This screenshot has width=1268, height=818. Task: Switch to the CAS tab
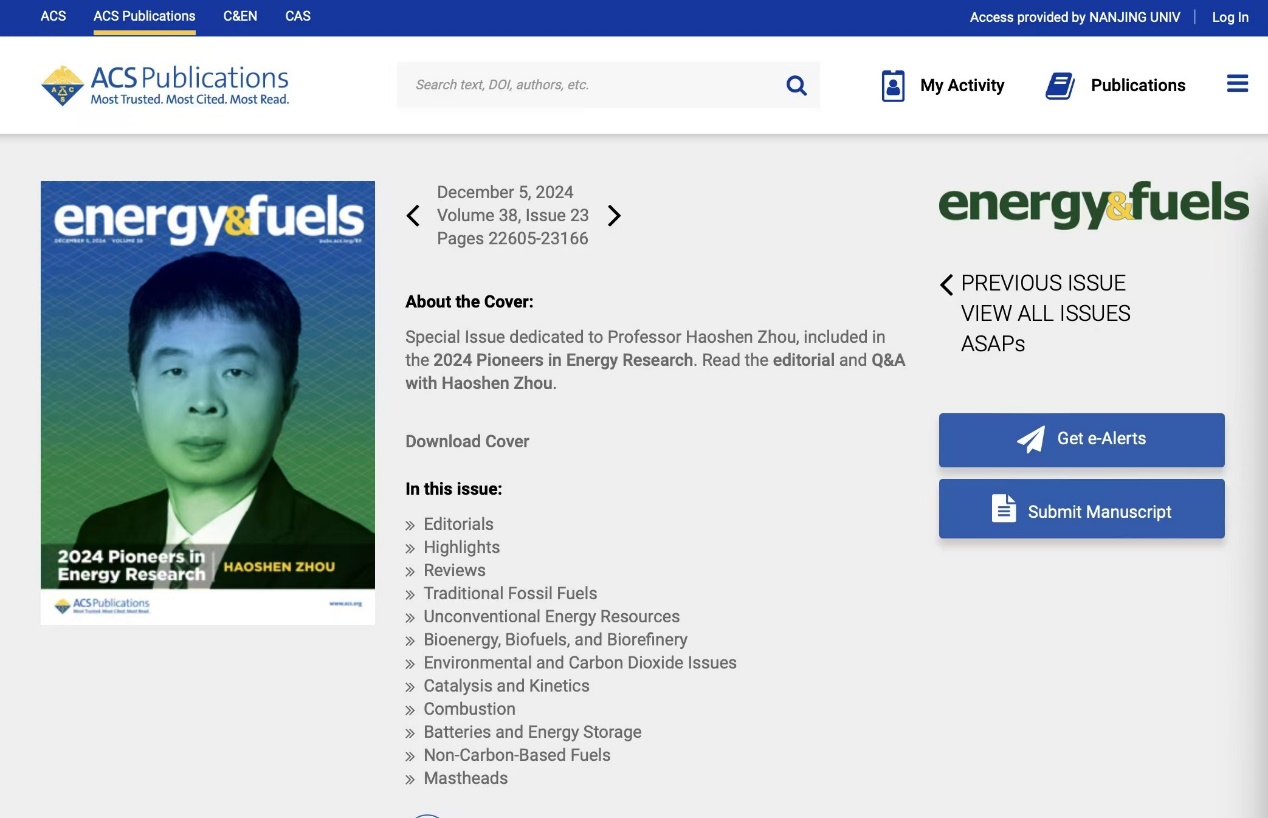(298, 16)
